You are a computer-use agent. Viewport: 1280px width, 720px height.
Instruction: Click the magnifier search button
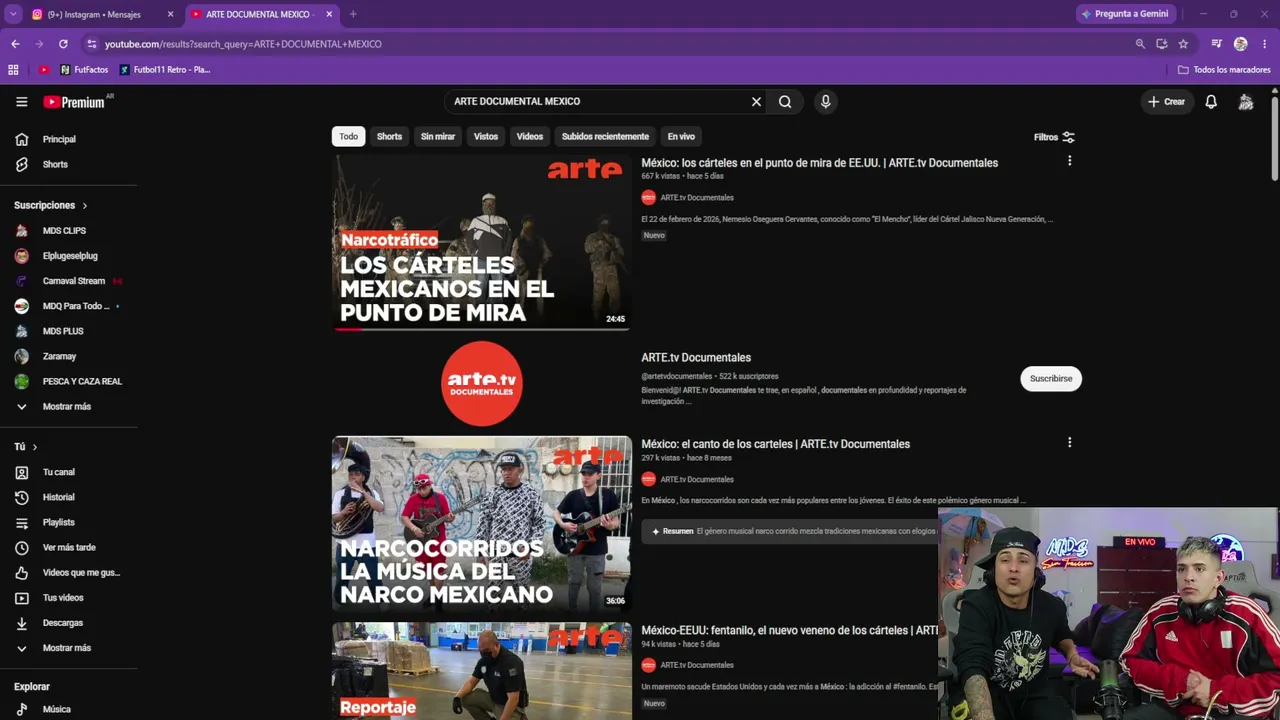(785, 101)
